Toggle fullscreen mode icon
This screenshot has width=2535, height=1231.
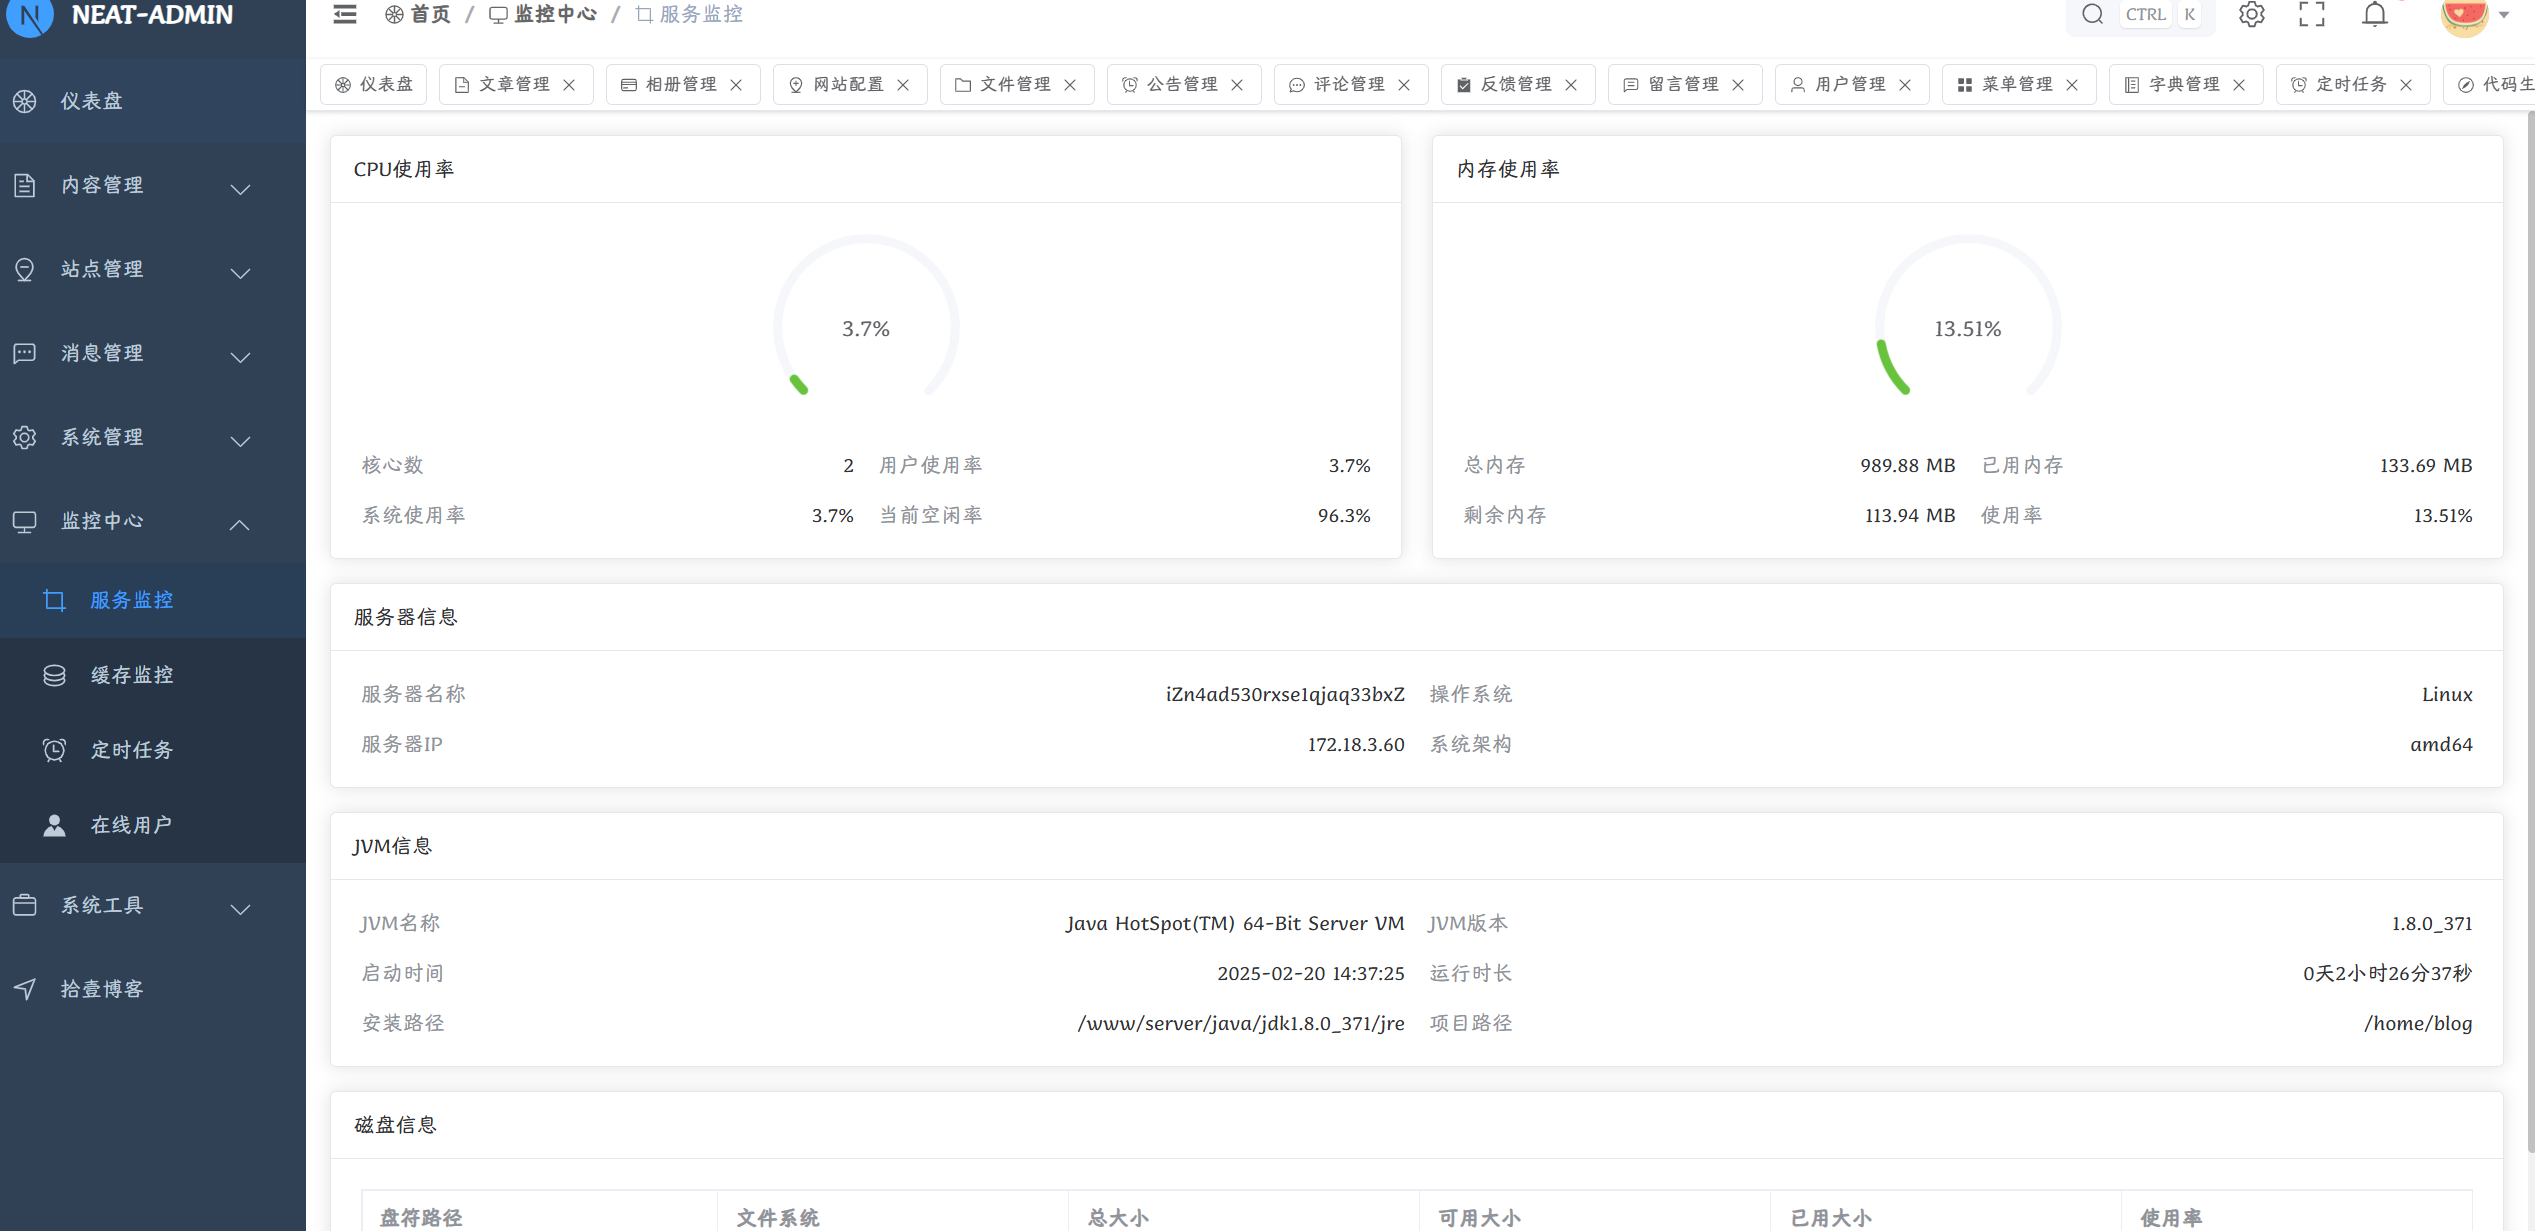coord(2312,14)
